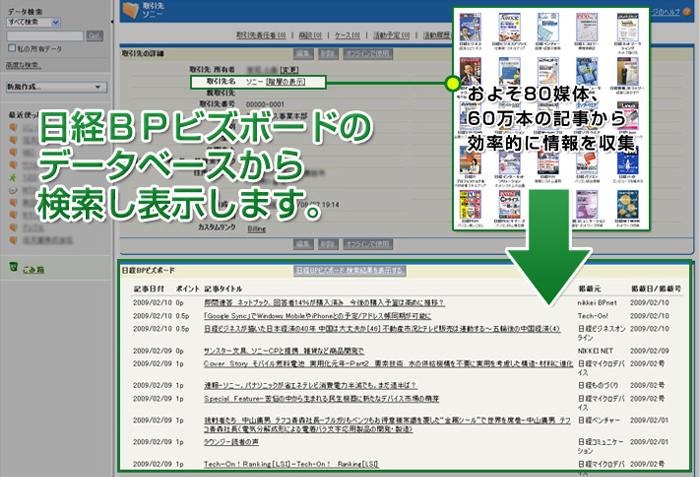Open the 高度な検索... link
The image size is (700, 477).
24,65
